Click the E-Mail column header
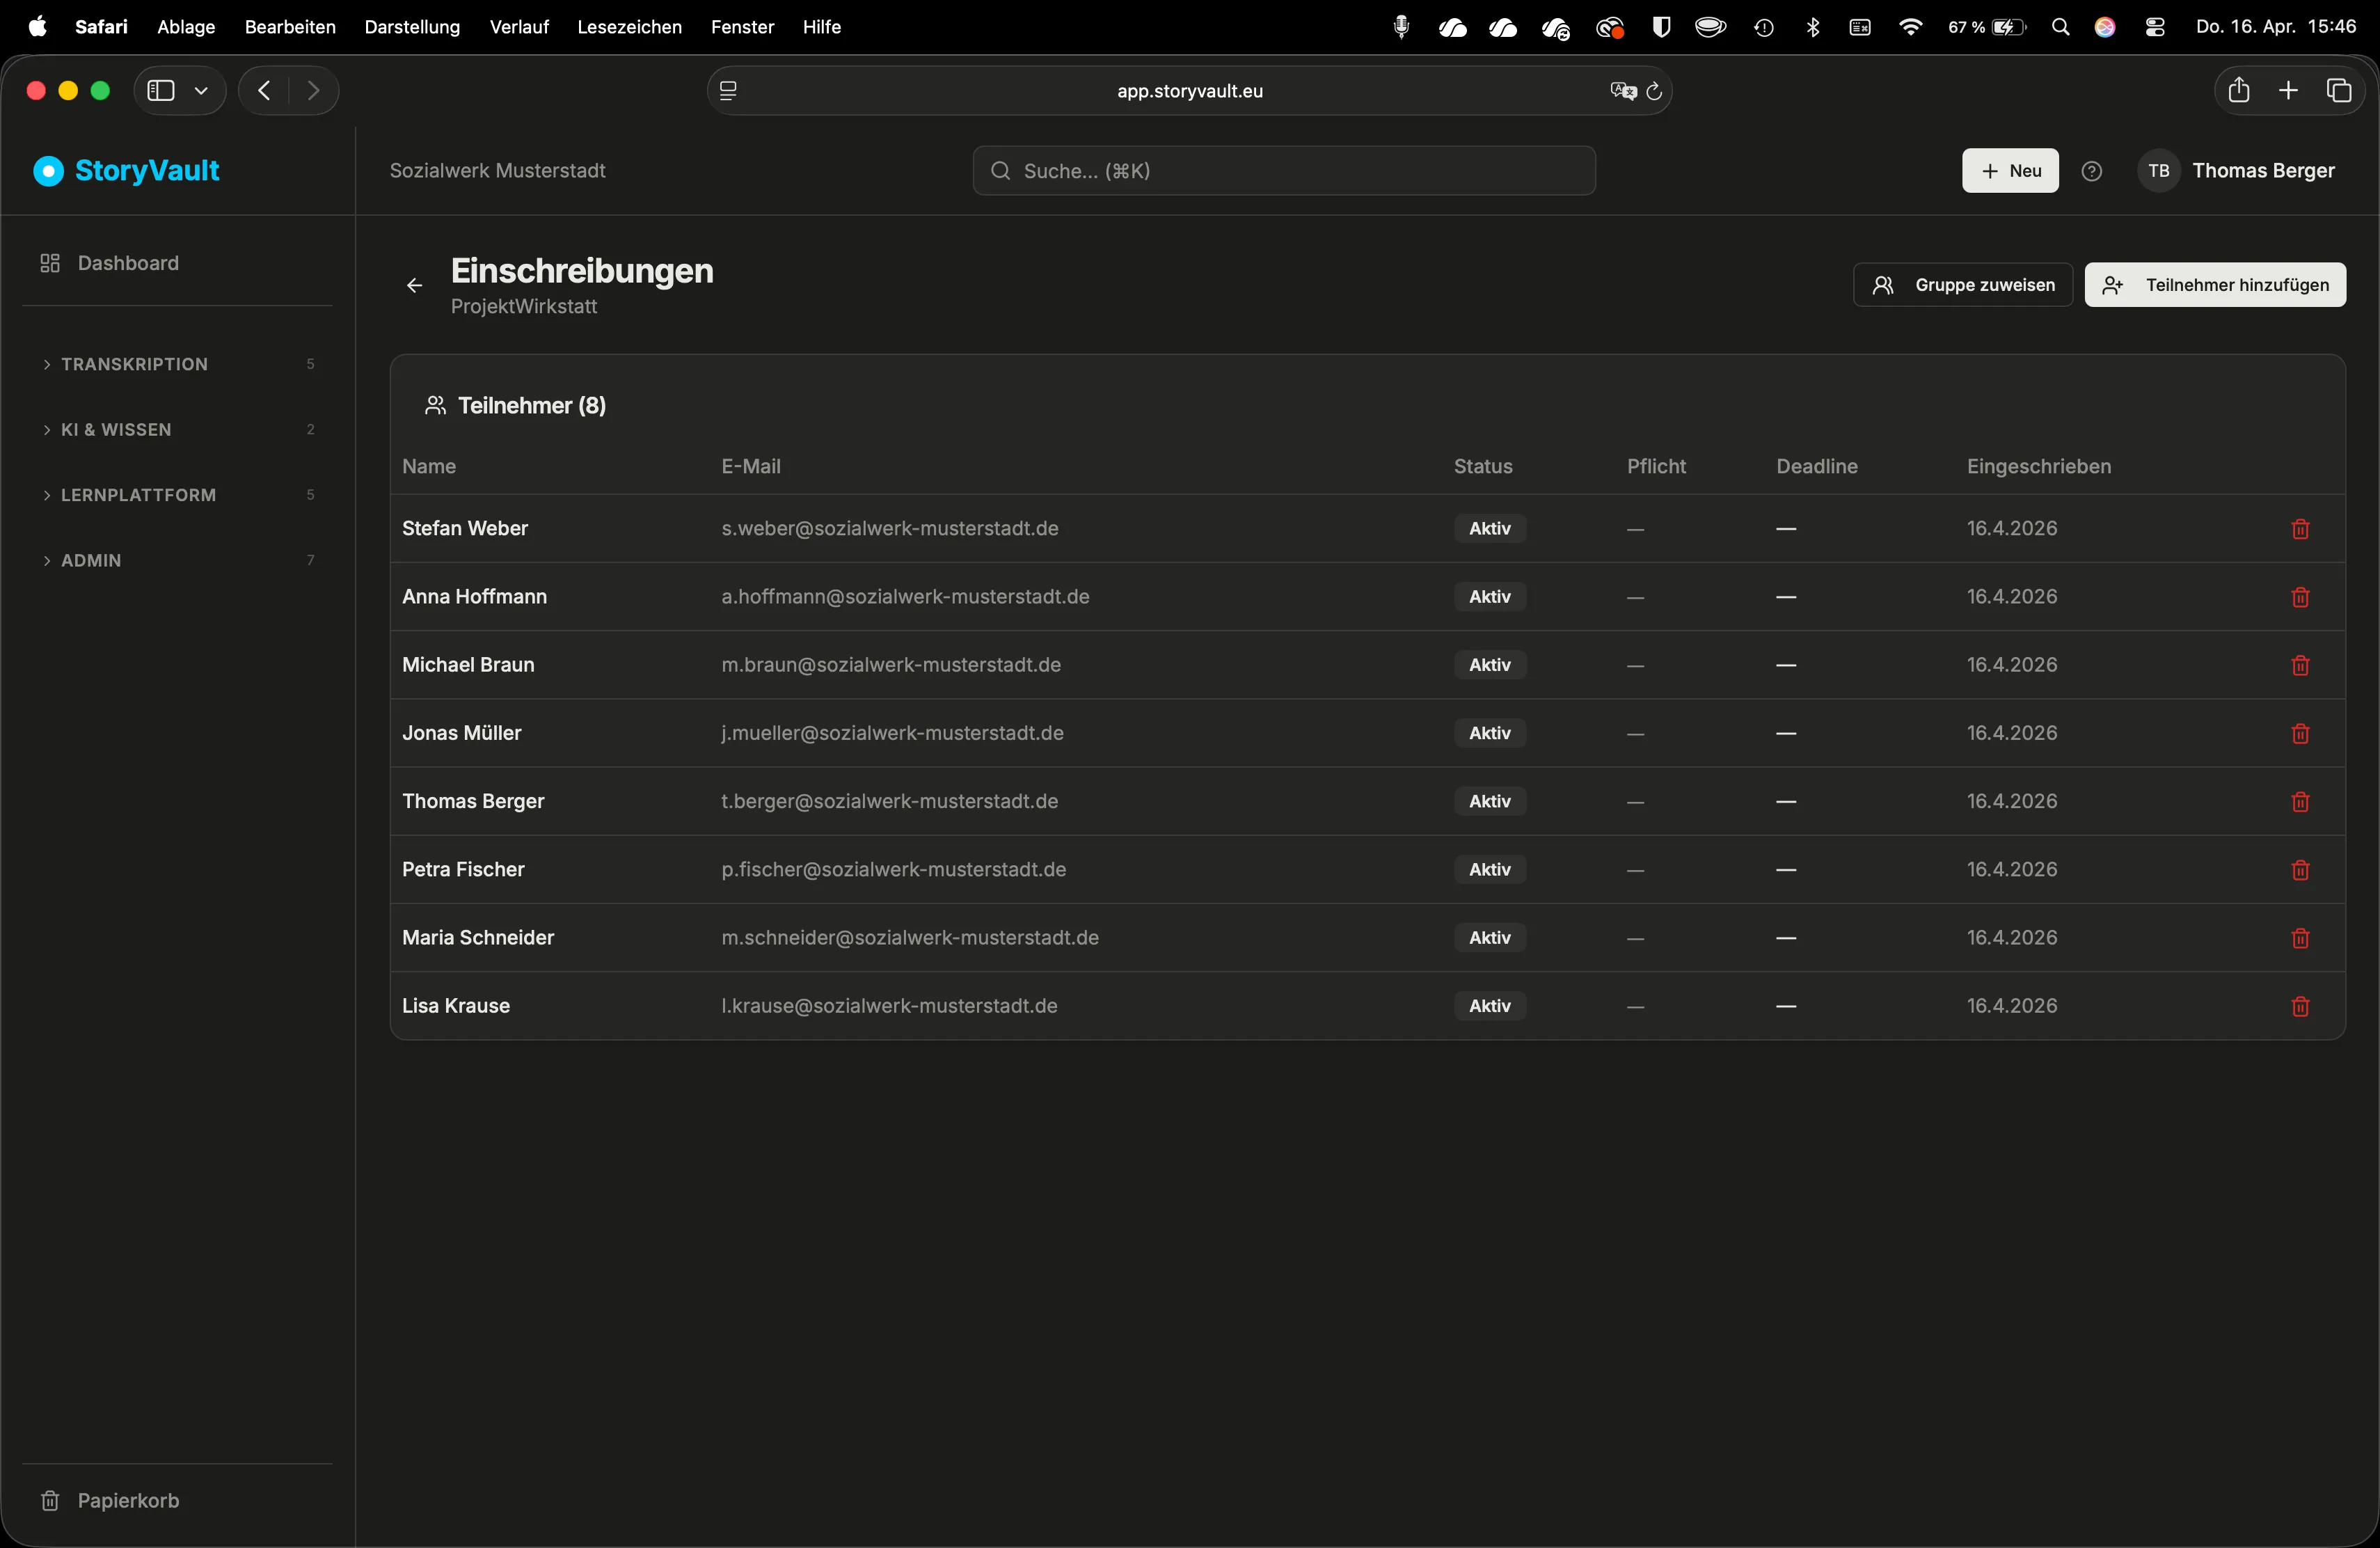The width and height of the screenshot is (2380, 1548). [751, 467]
